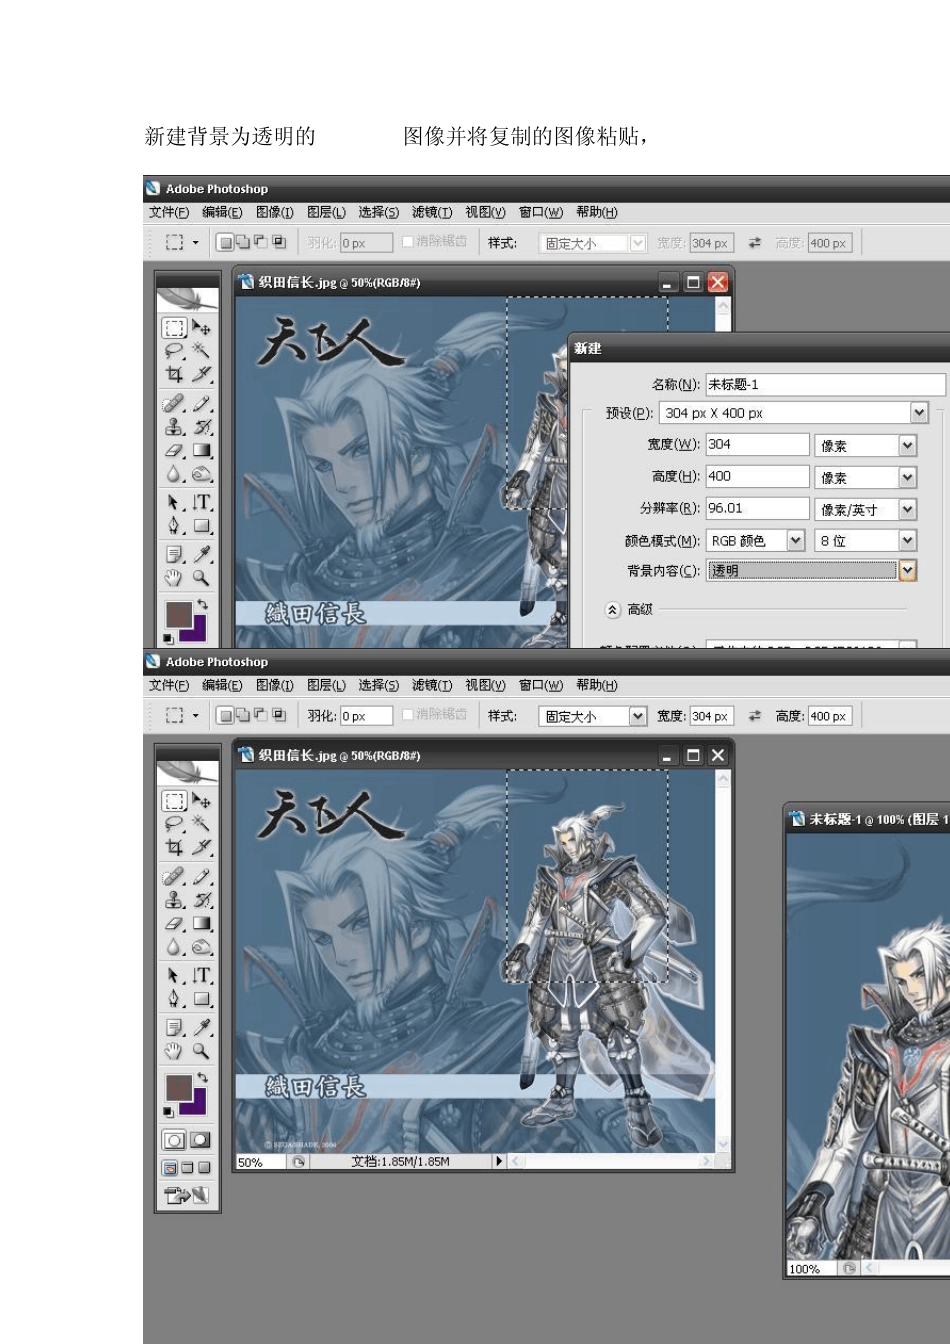Viewport: 950px width, 1344px height.
Task: Choose Intersect with Selection in the lower options bar
Action: (x=278, y=715)
